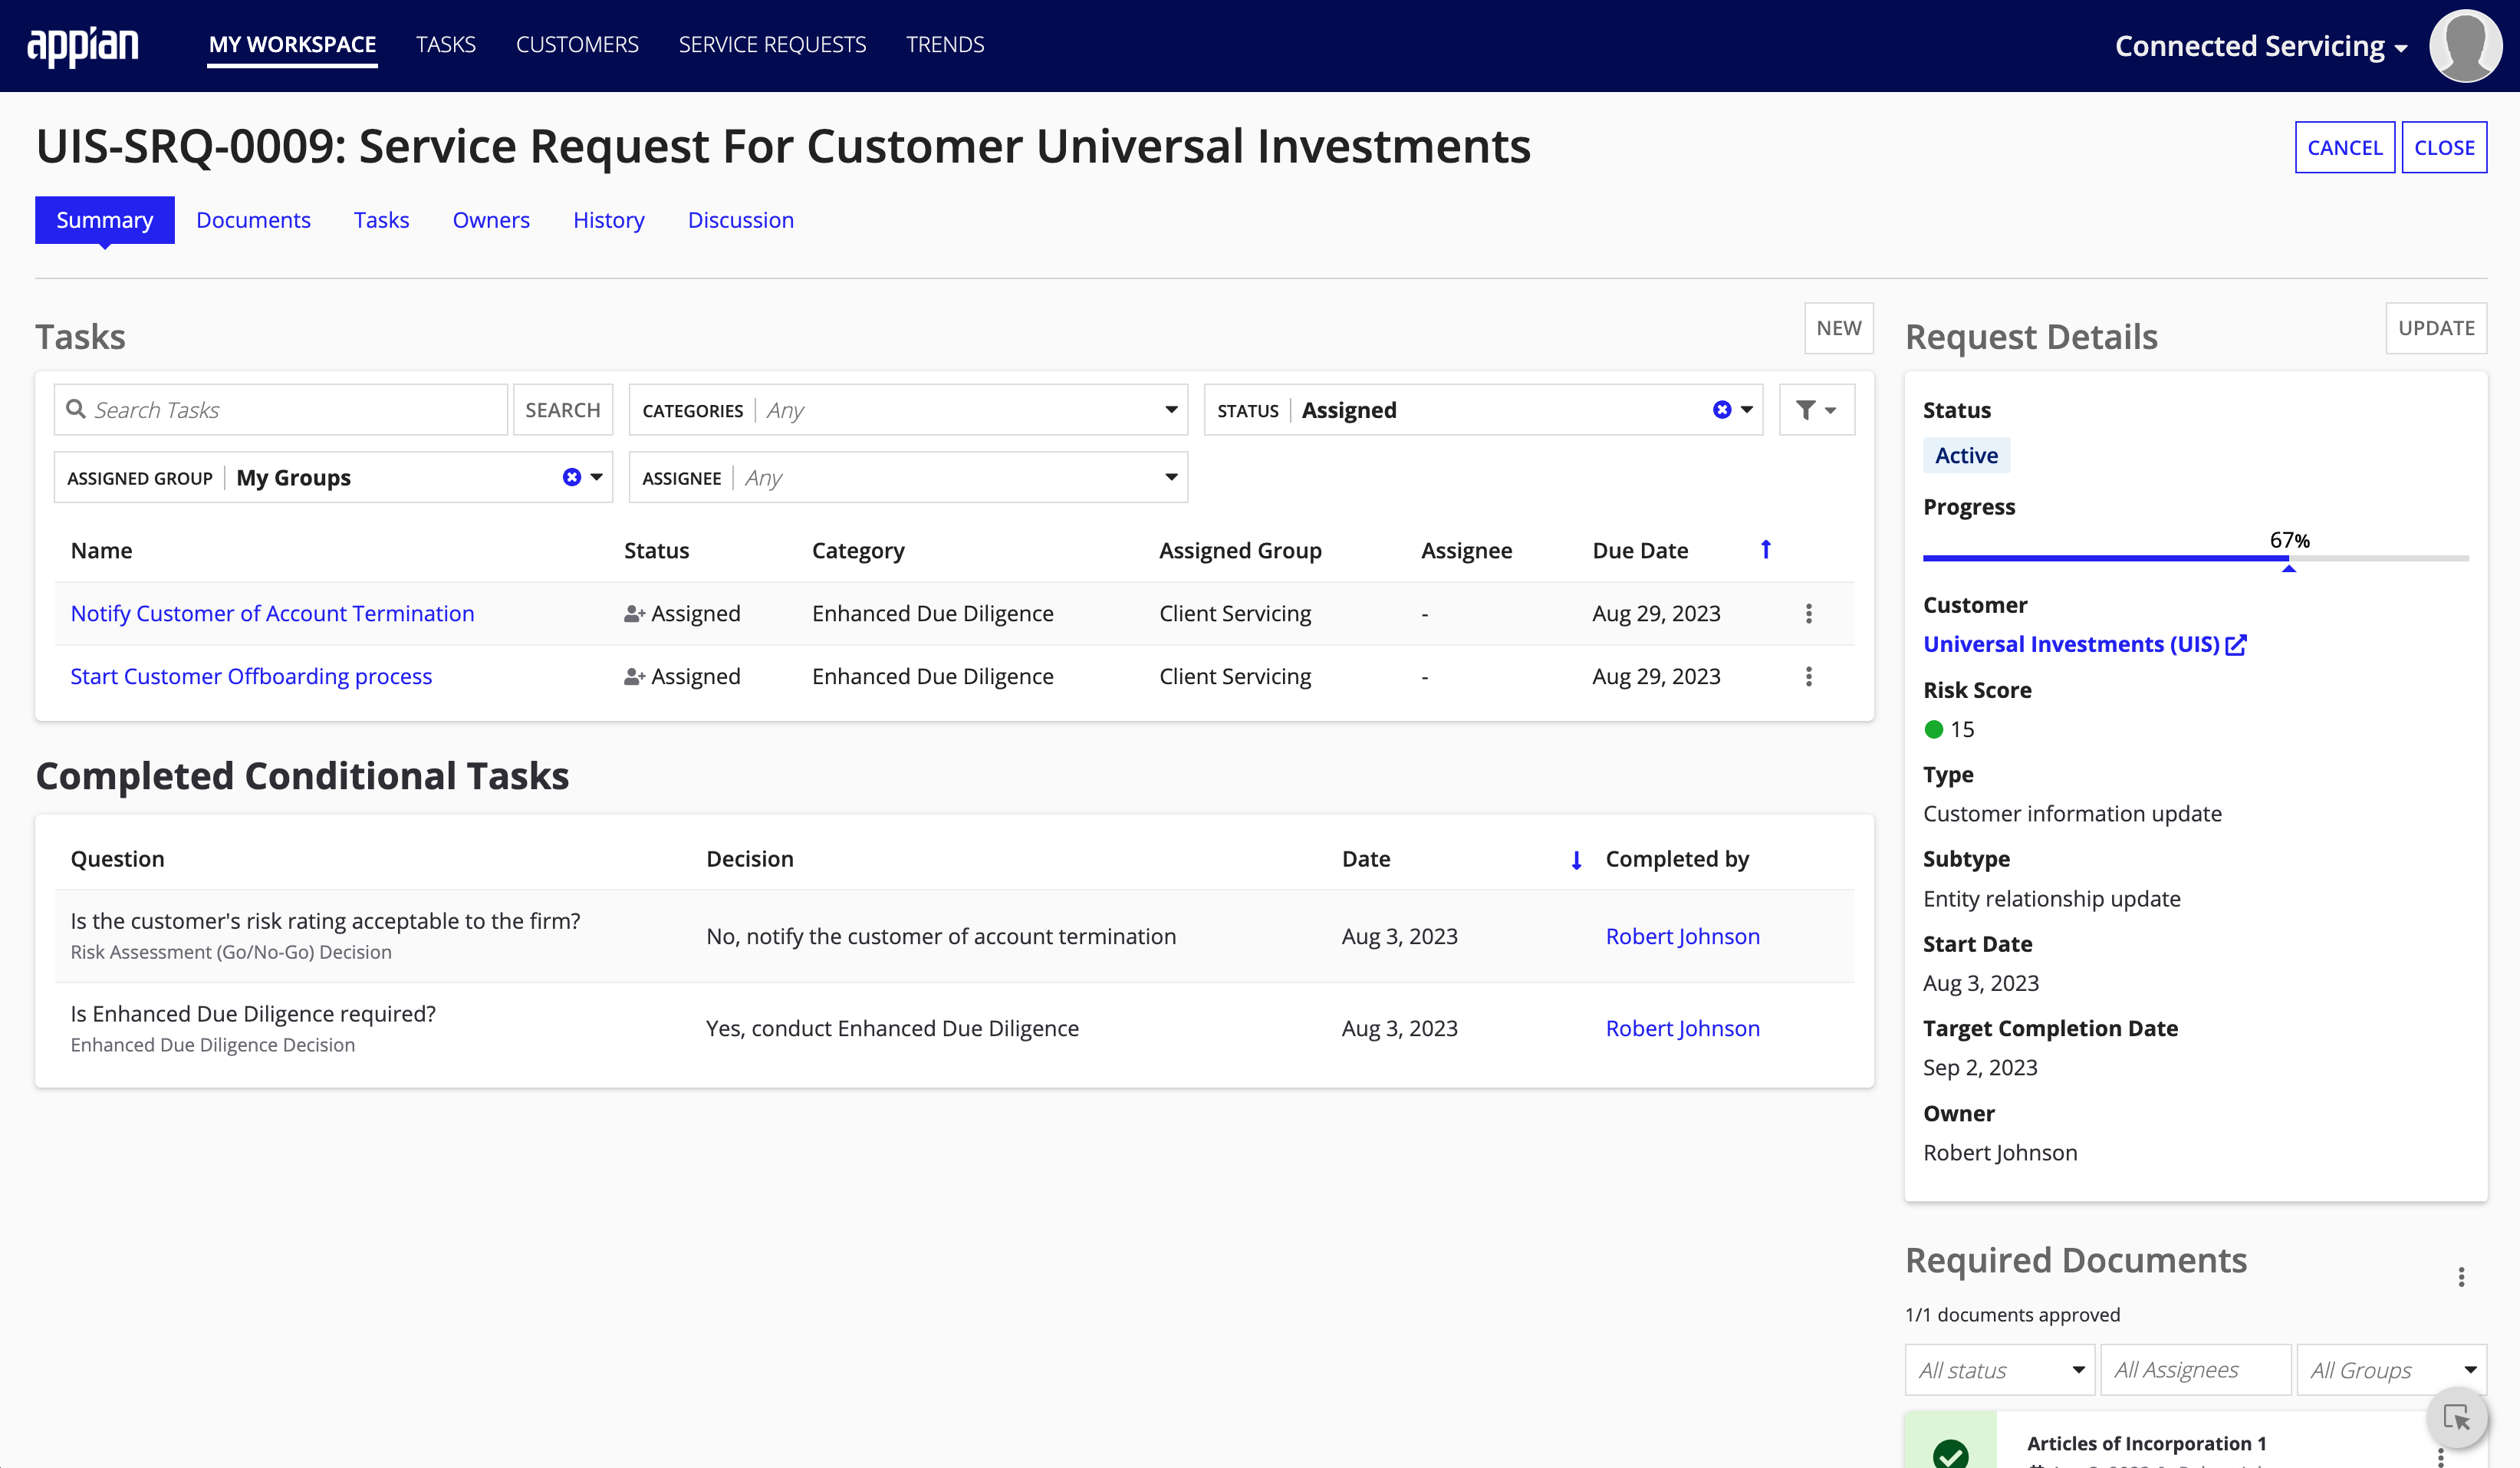Open the Trends page
This screenshot has width=2520, height=1468.
[945, 45]
